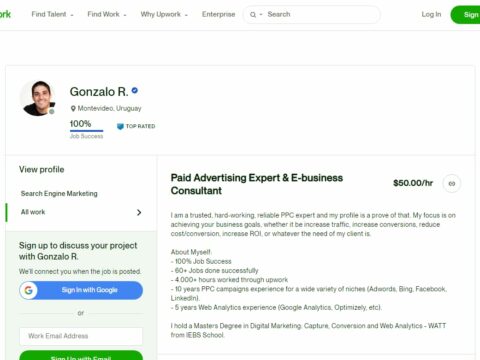Expand the Find Work menu
The width and height of the screenshot is (480, 360).
[107, 14]
